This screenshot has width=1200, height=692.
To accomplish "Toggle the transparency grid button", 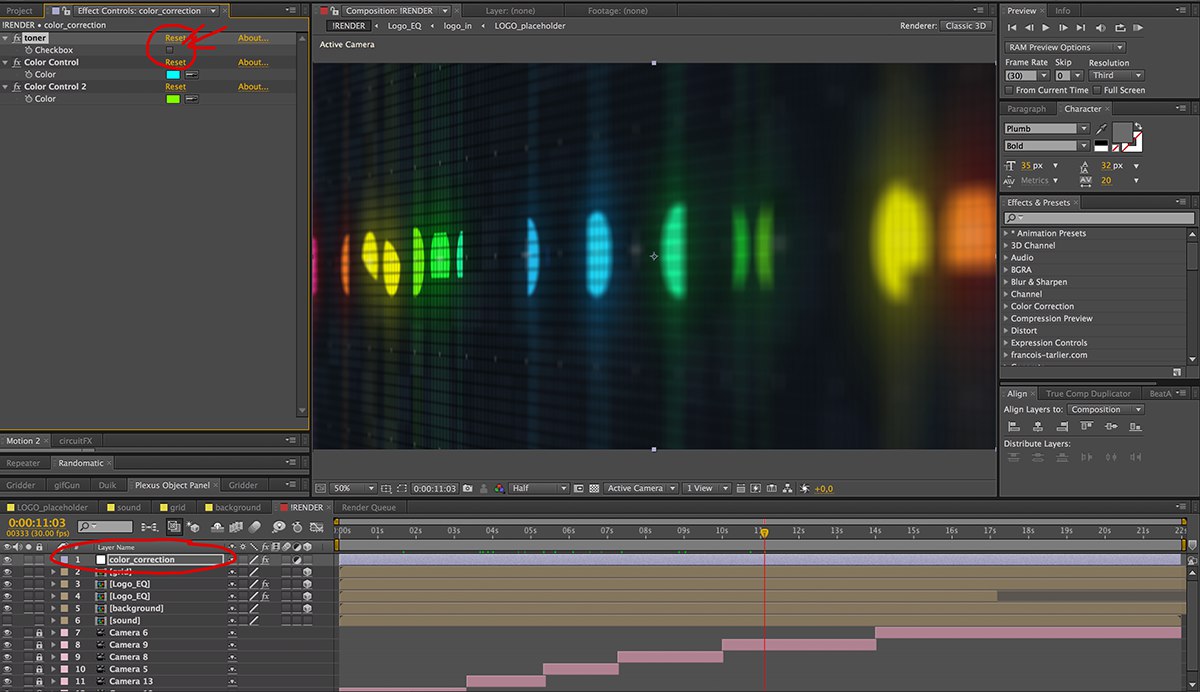I will (594, 488).
